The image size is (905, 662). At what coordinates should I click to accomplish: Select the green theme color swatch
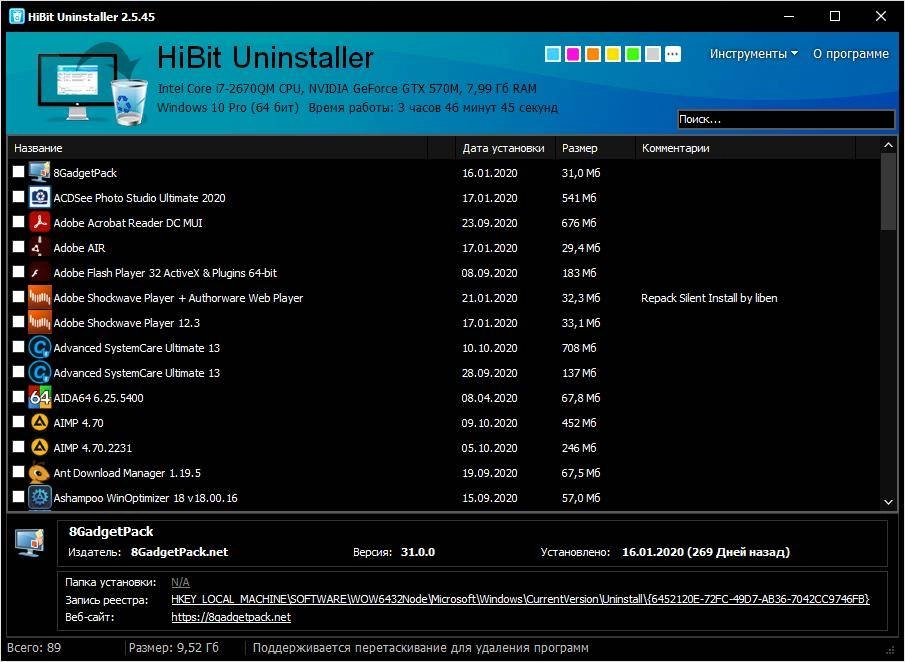(x=633, y=54)
